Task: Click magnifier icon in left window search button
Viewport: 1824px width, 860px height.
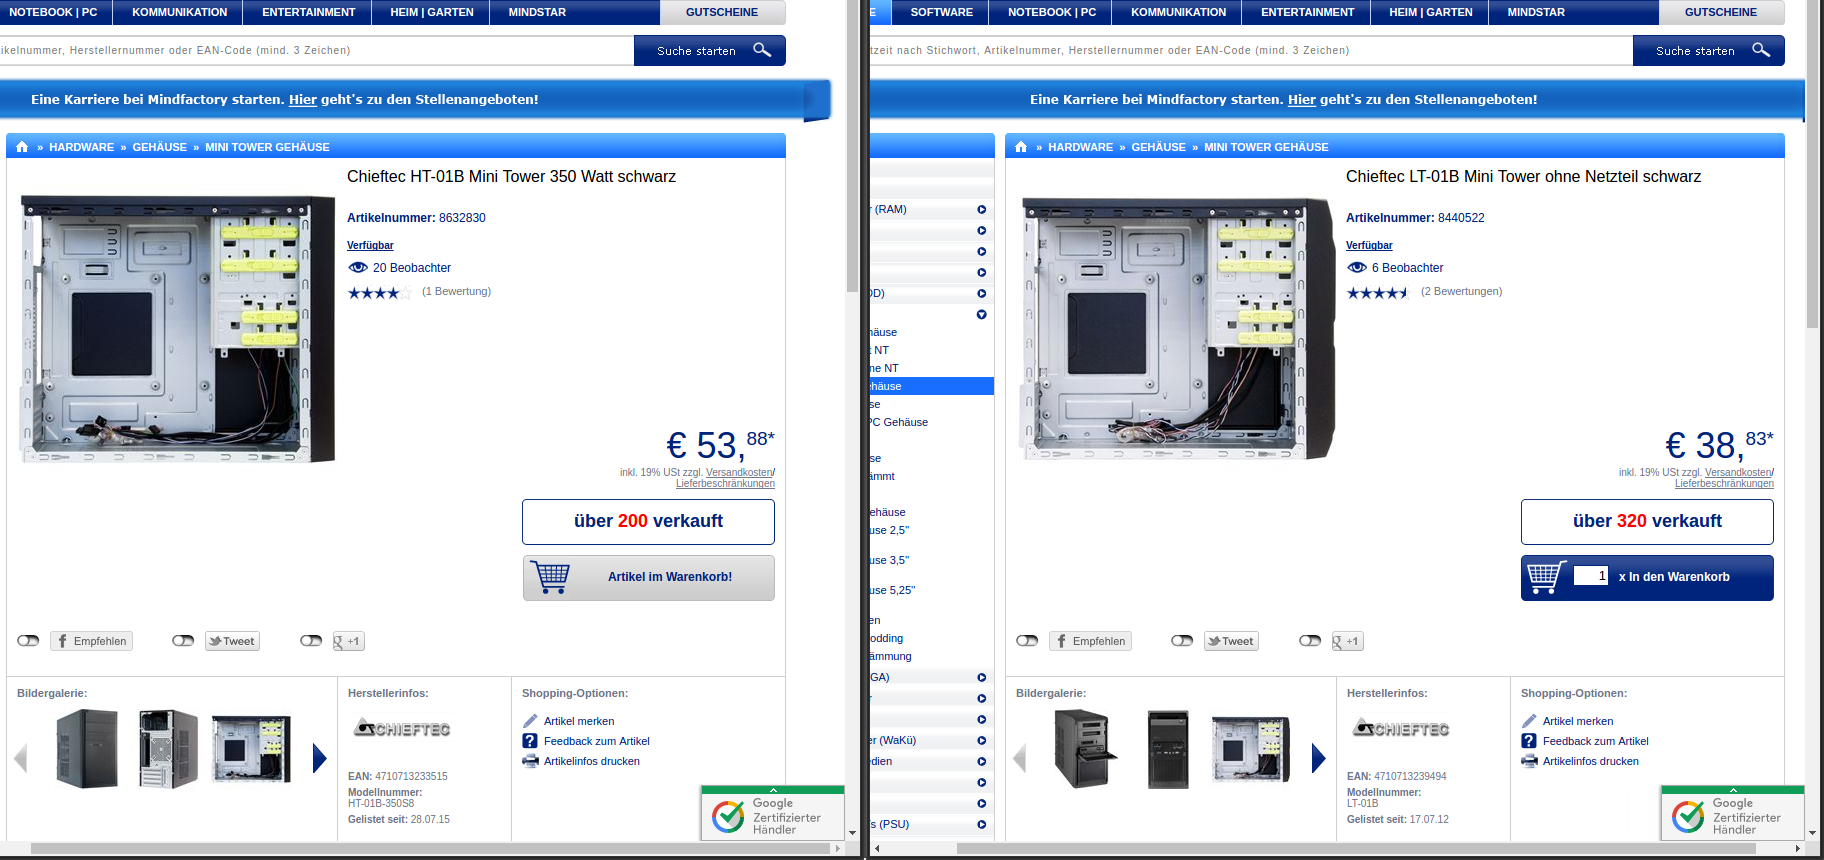Action: 762,50
